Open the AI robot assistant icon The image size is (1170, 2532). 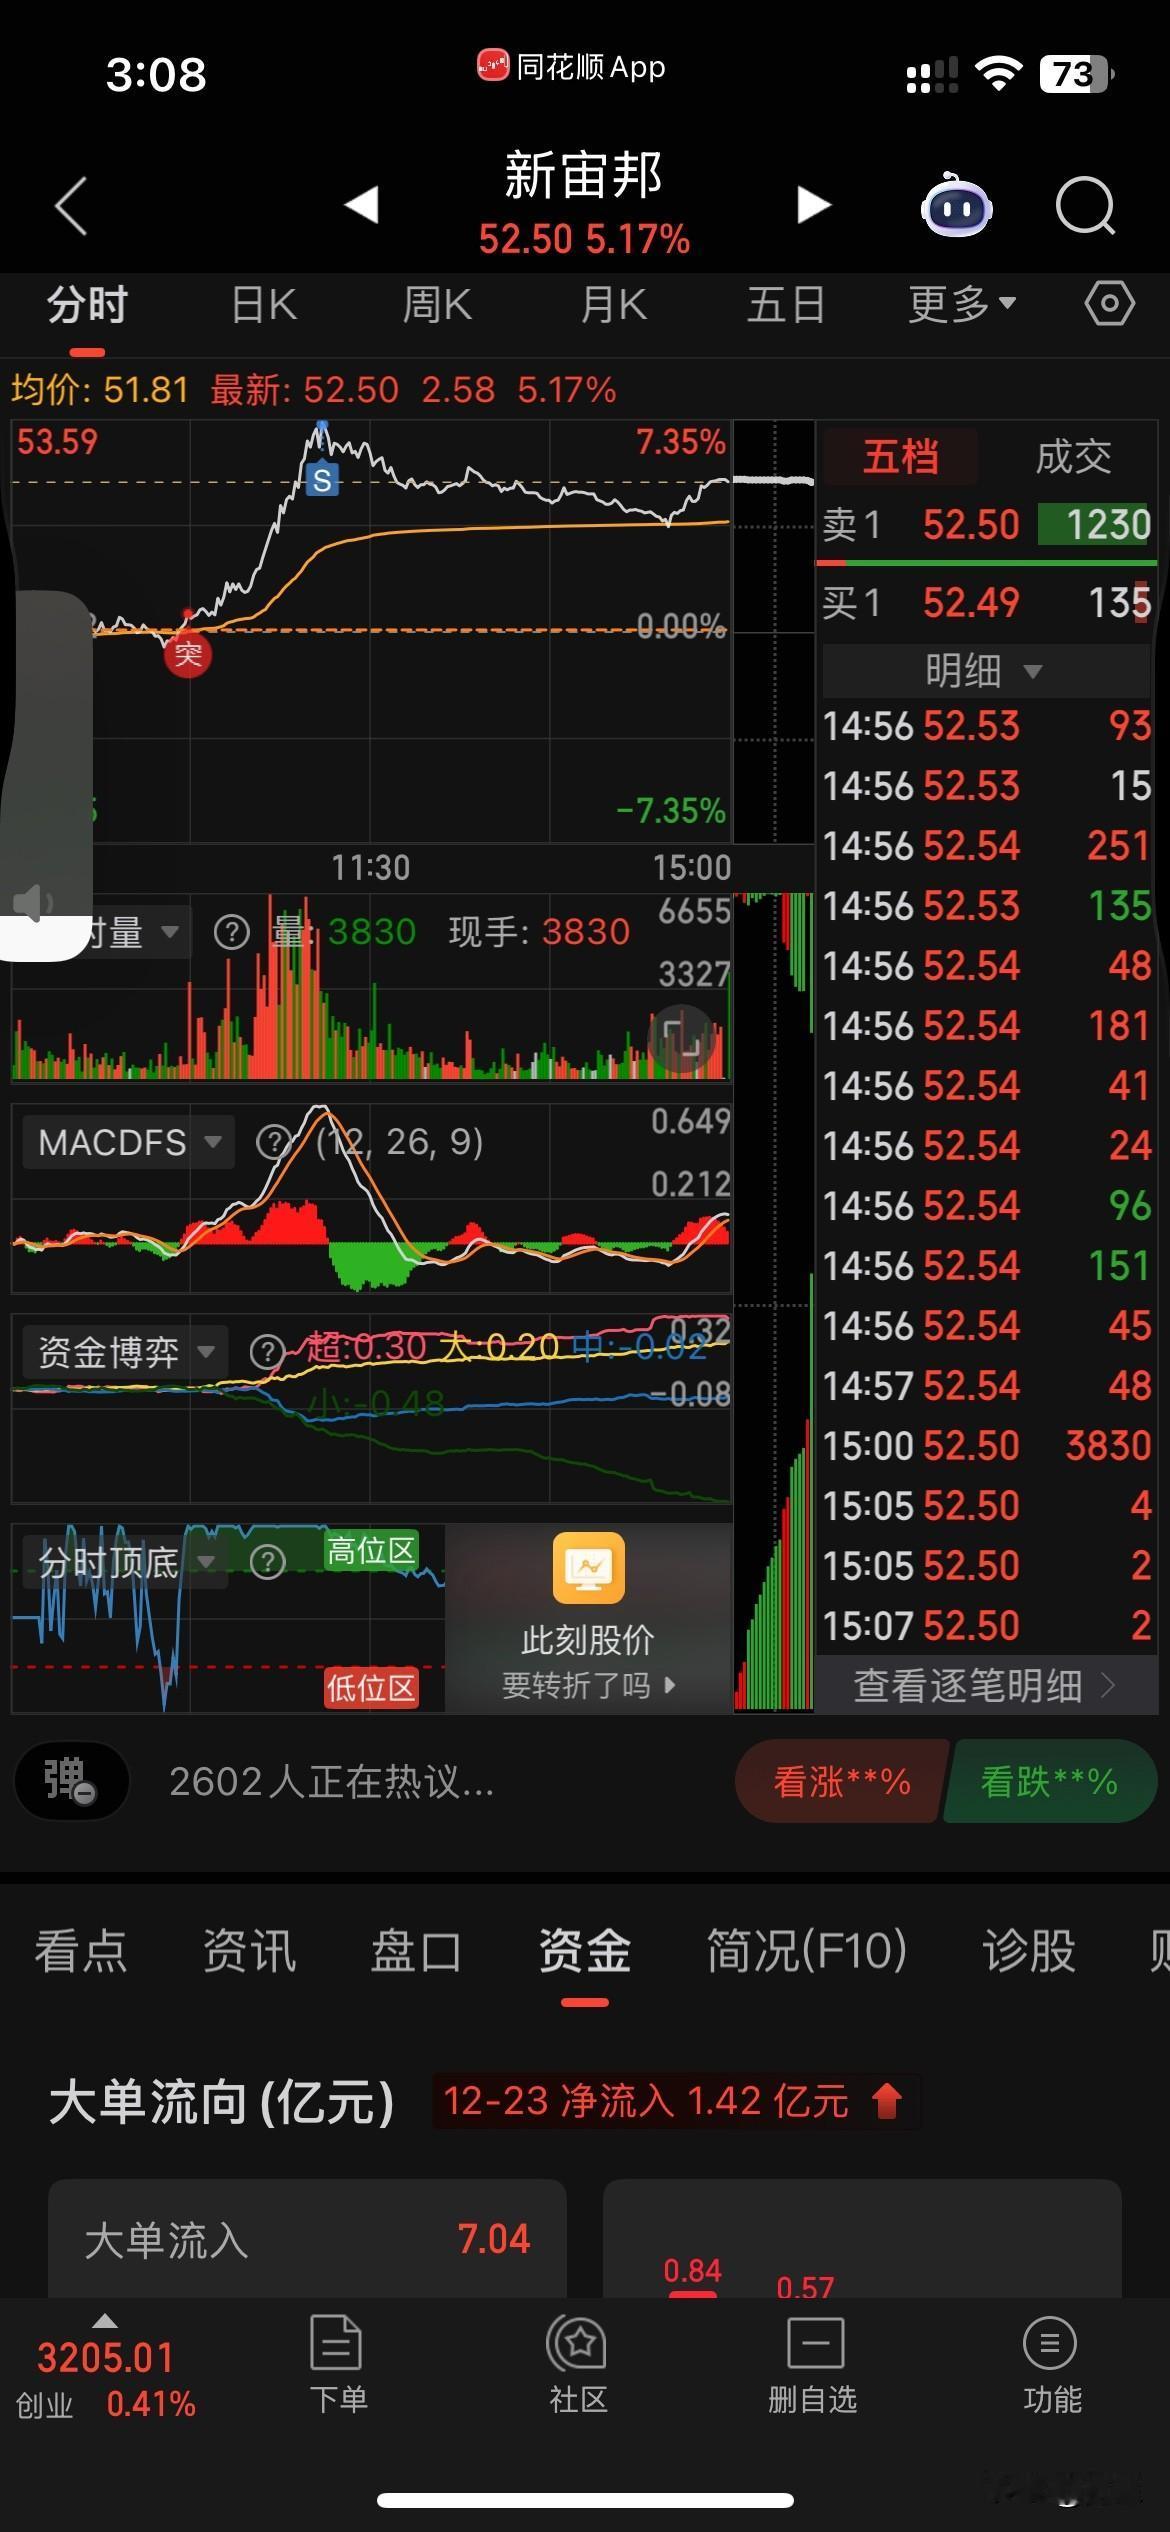[956, 205]
